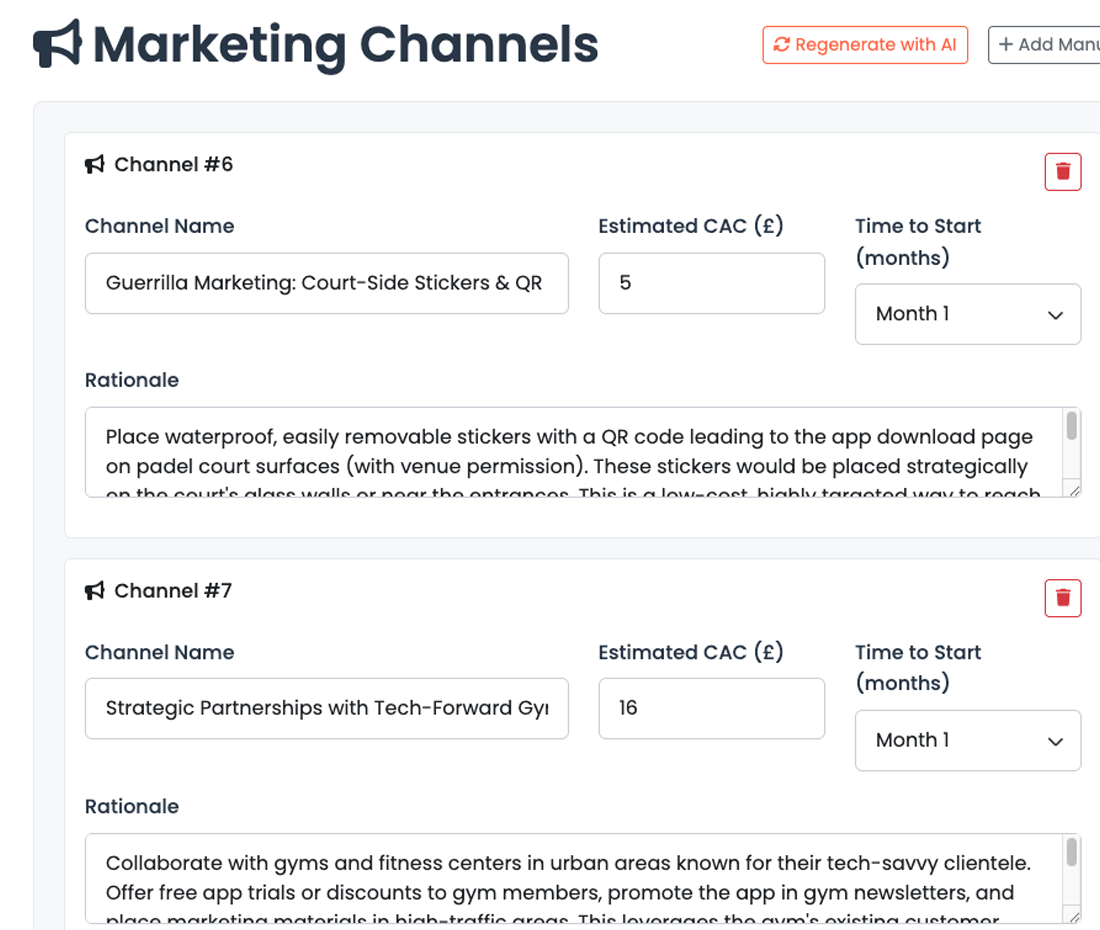The height and width of the screenshot is (930, 1100).
Task: Click the megaphone icon beside Channel #6
Action: 94,164
